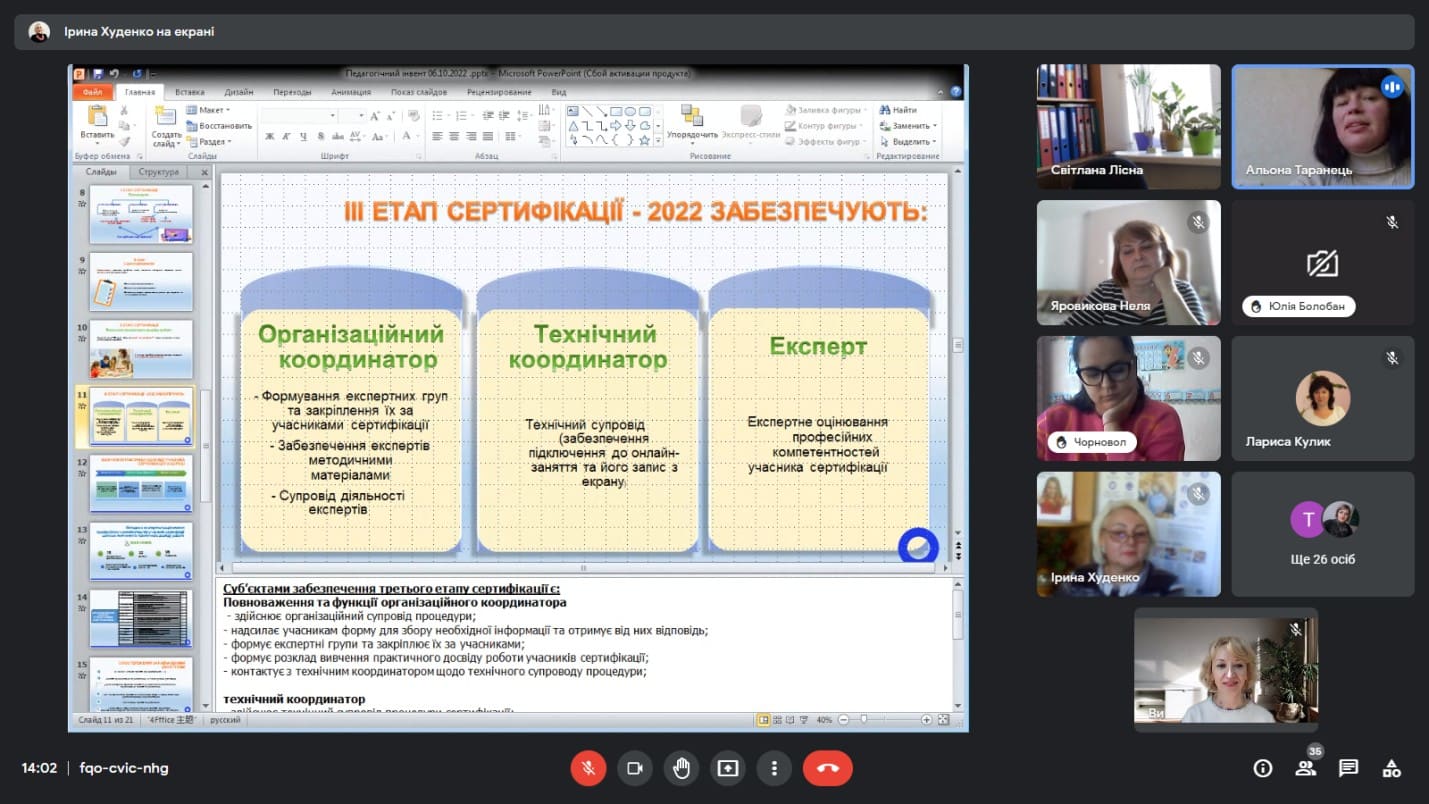Viewport: 1429px width, 804px height.
Task: Click the Cut scissors icon
Action: 125,110
